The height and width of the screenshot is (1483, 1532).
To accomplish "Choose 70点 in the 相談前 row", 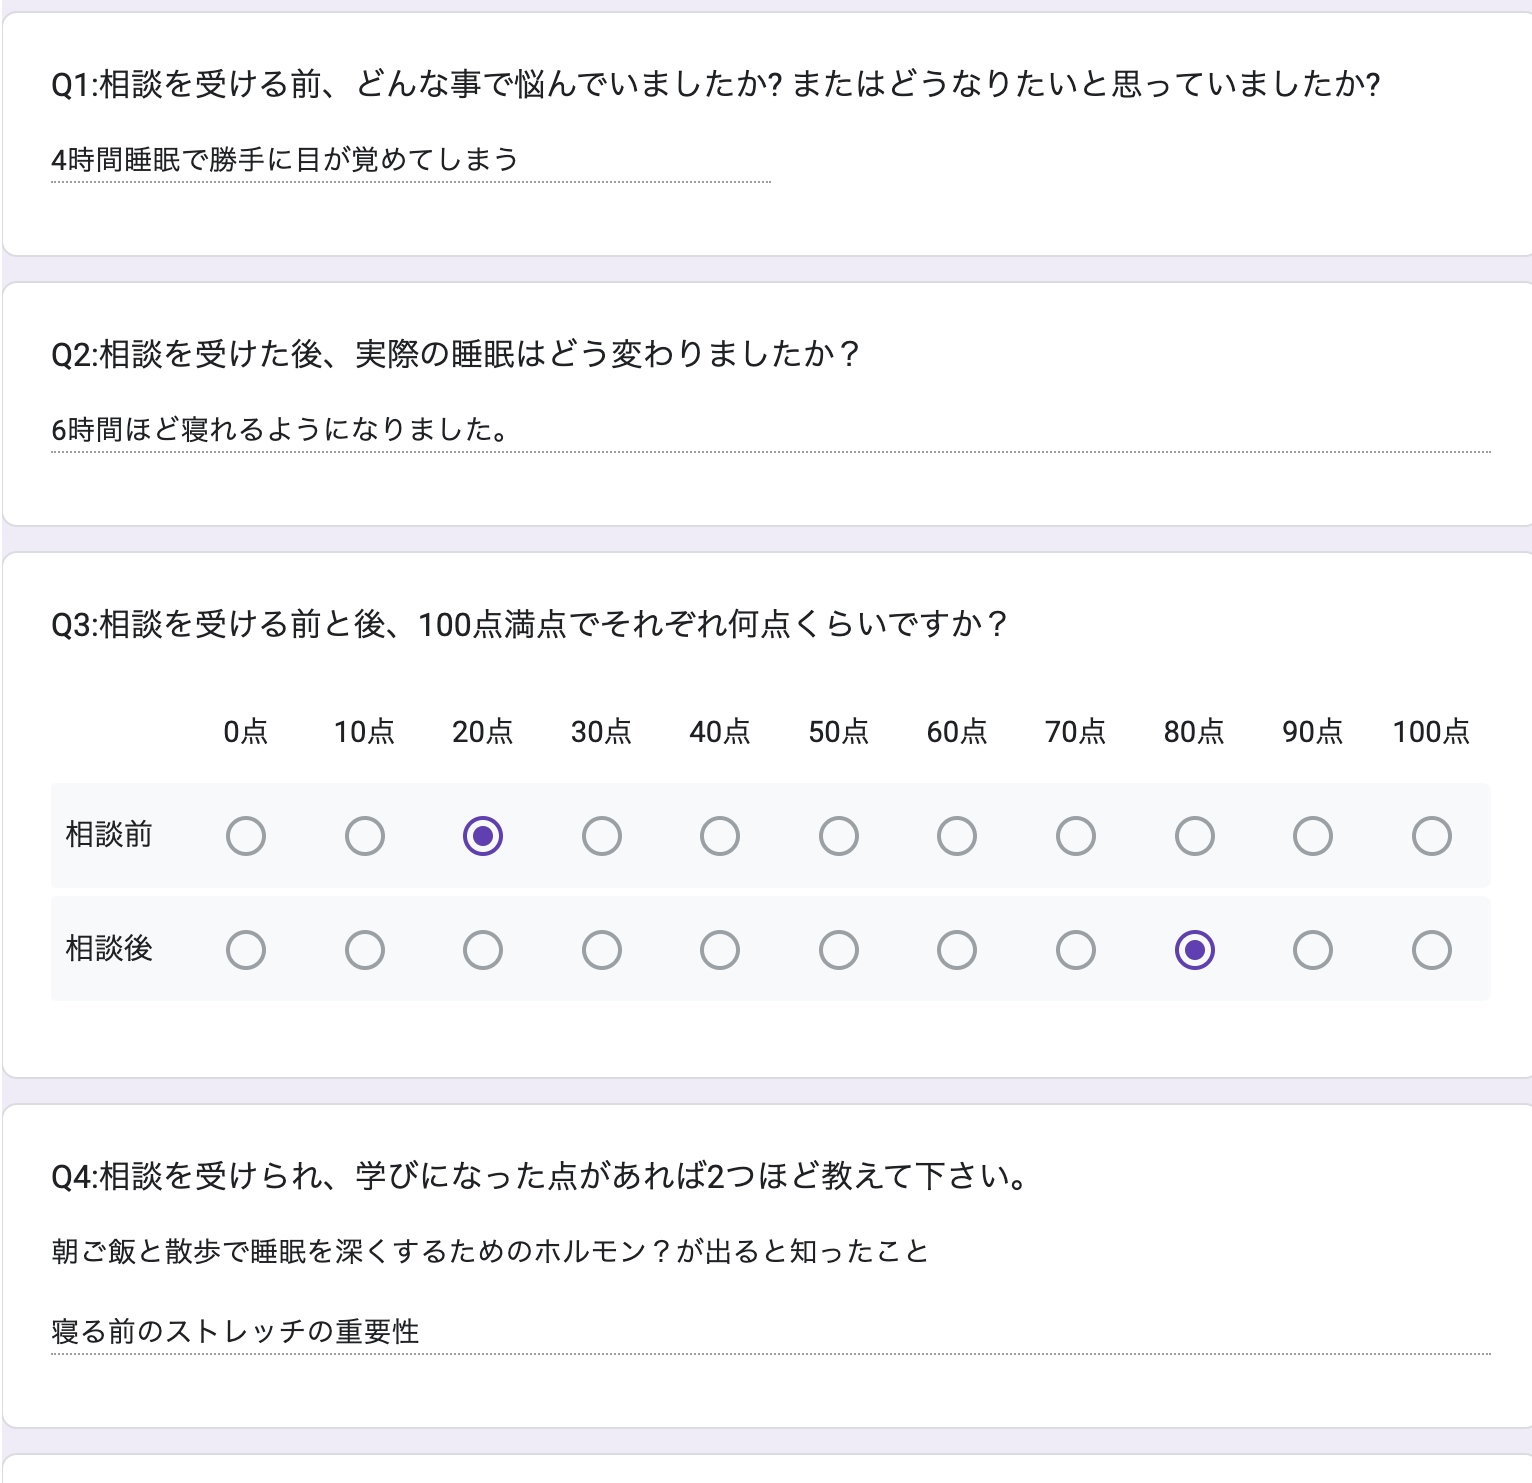I will (x=1076, y=836).
